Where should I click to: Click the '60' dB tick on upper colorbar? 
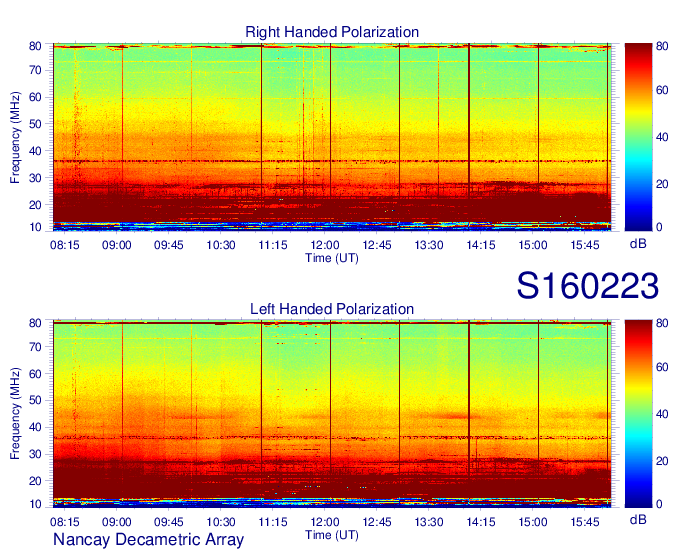[662, 90]
